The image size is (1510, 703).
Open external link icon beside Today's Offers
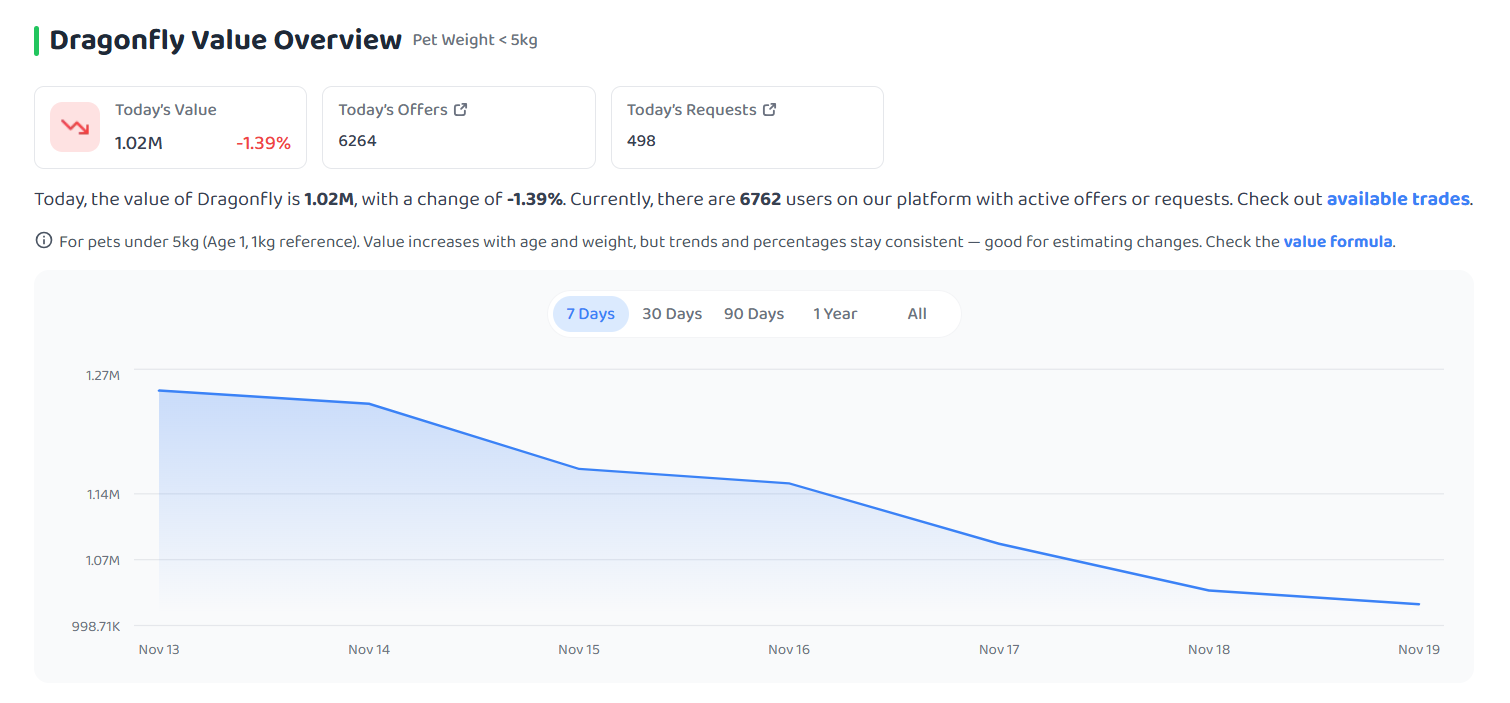460,110
